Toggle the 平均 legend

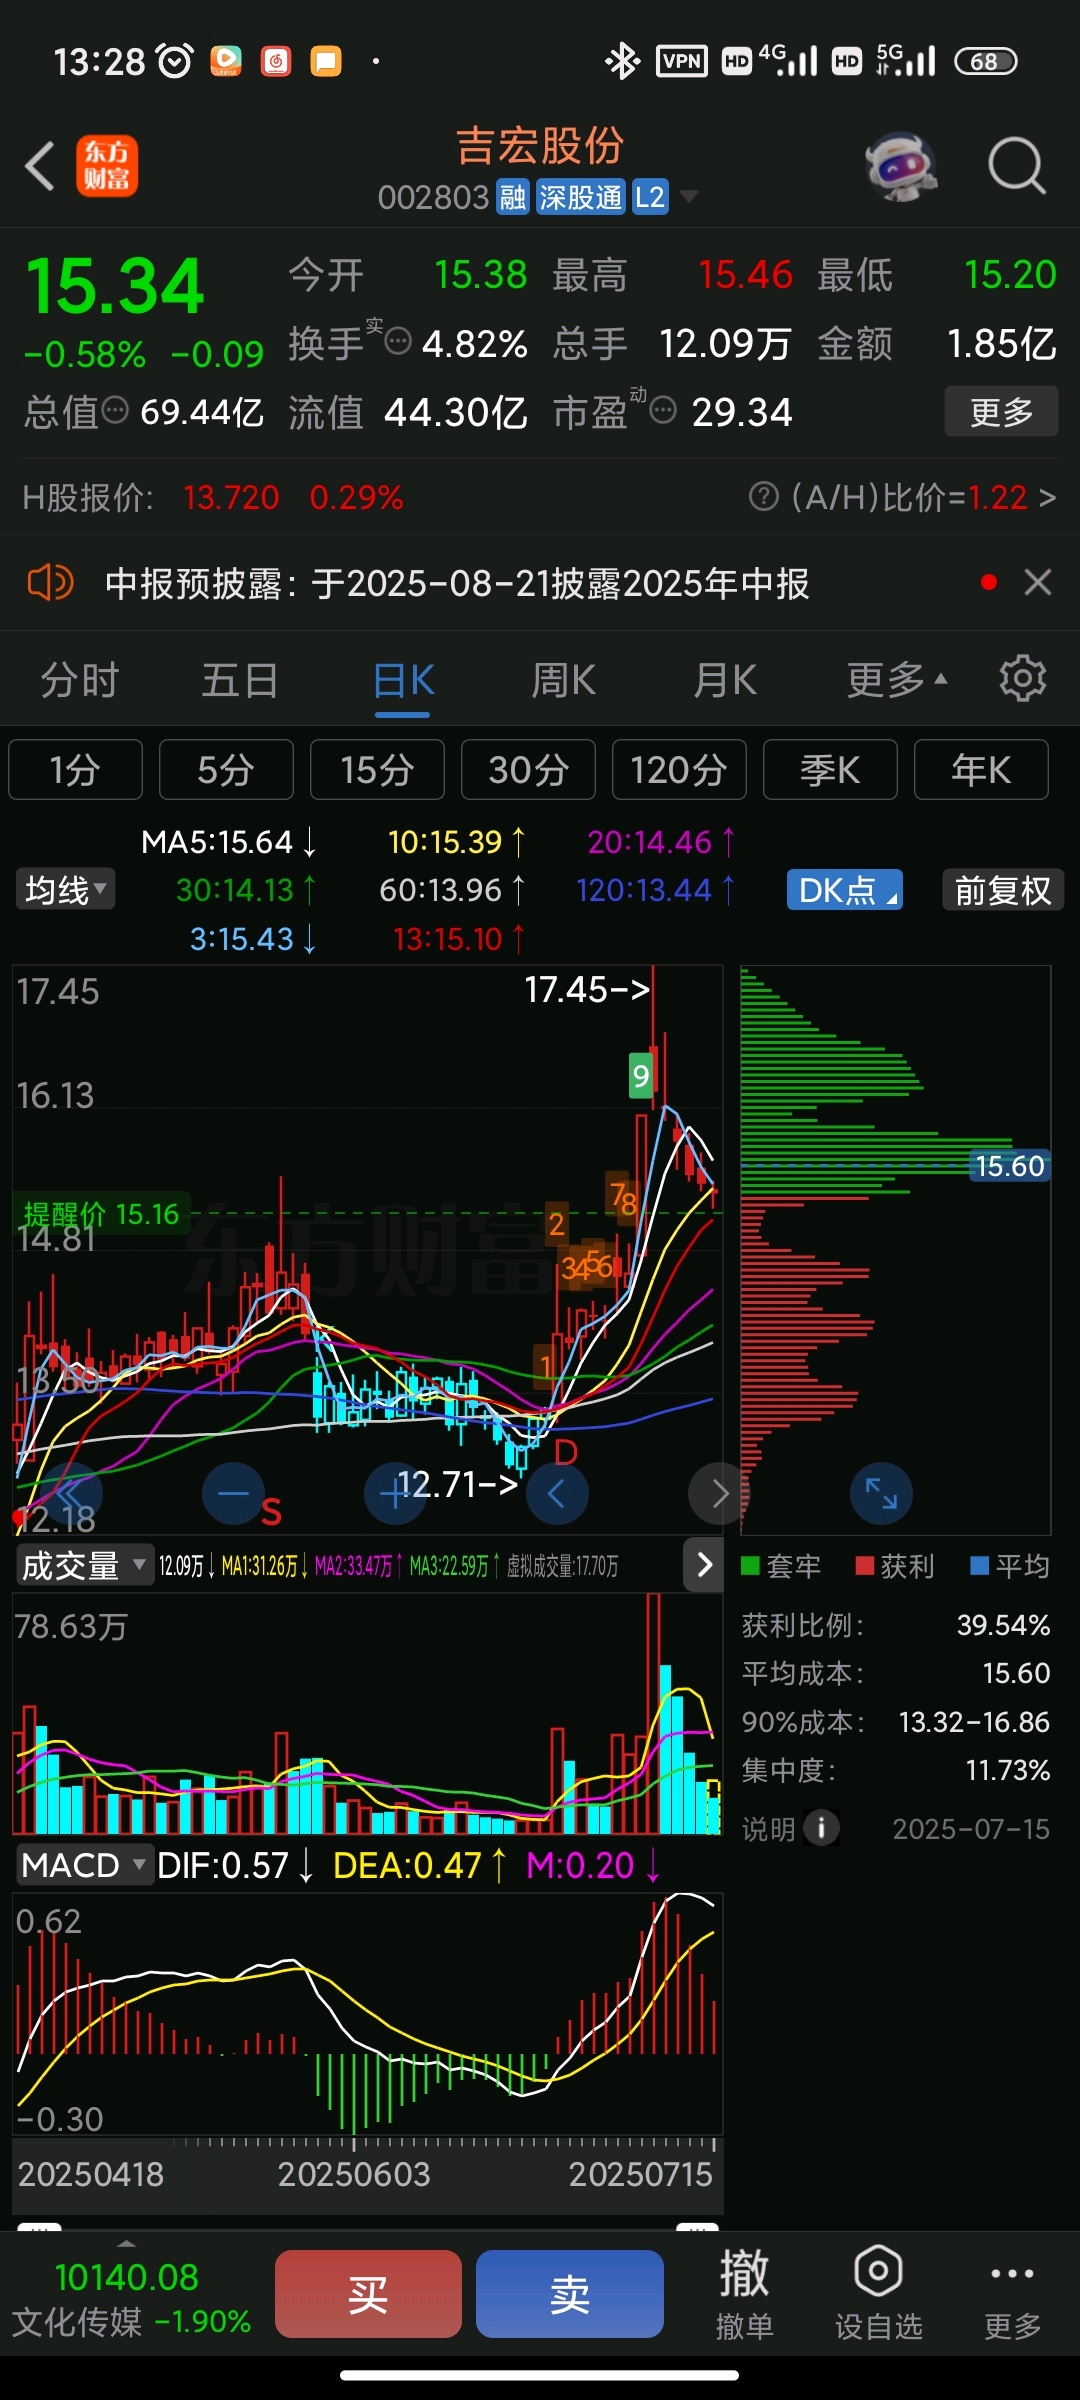(x=1010, y=1566)
